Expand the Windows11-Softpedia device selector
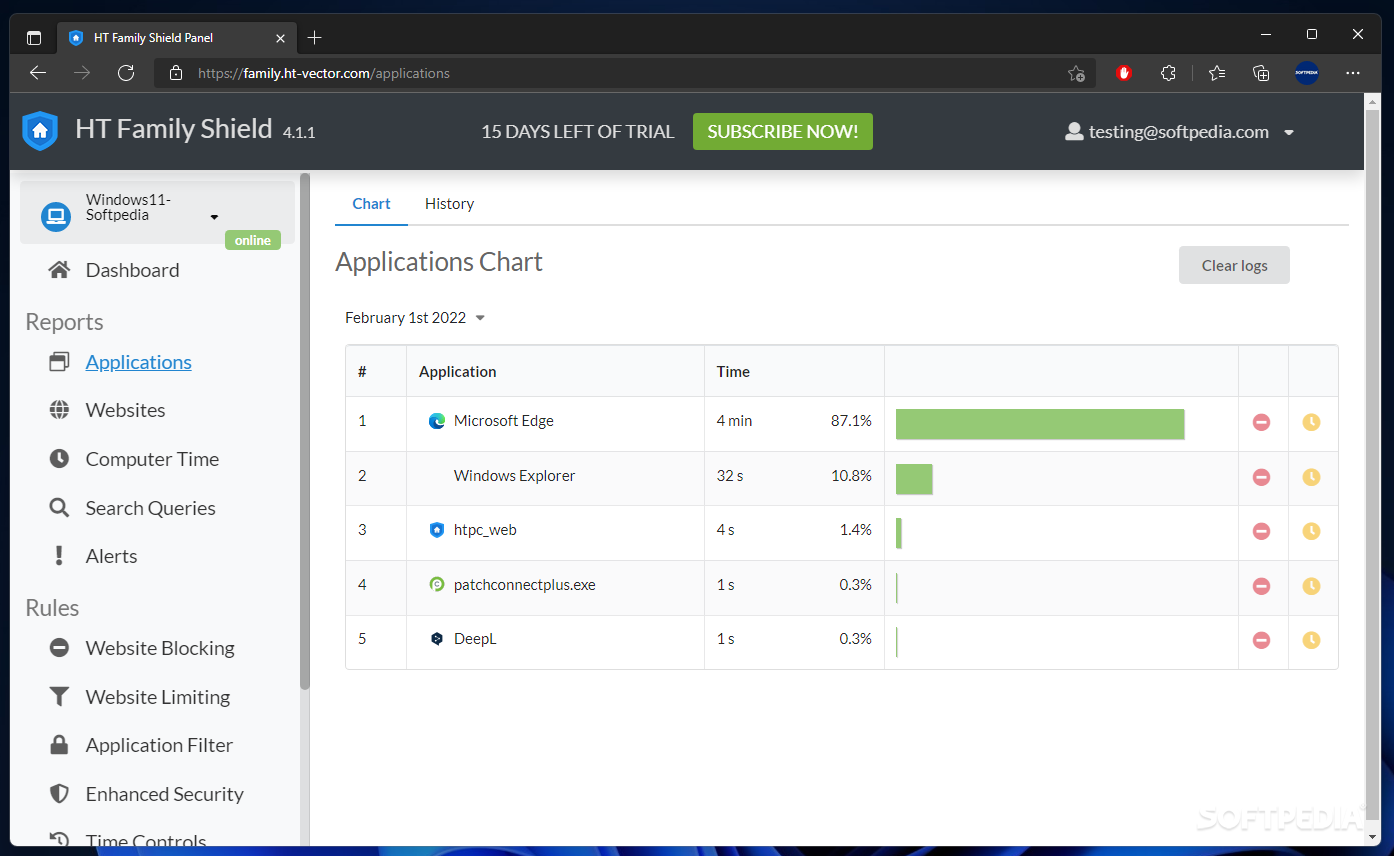 point(157,211)
